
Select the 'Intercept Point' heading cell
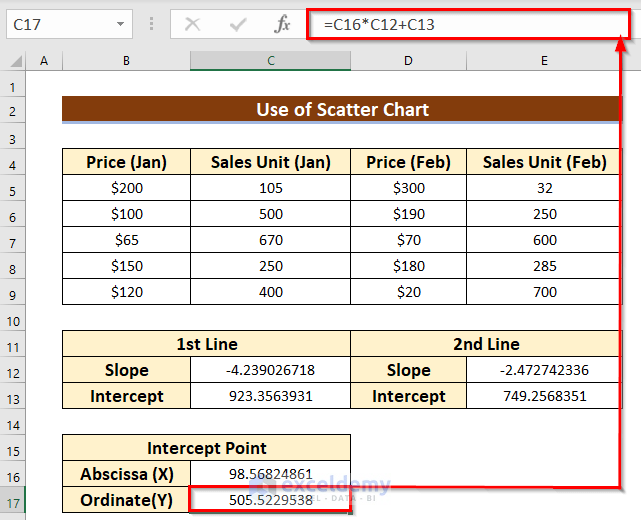click(x=206, y=448)
